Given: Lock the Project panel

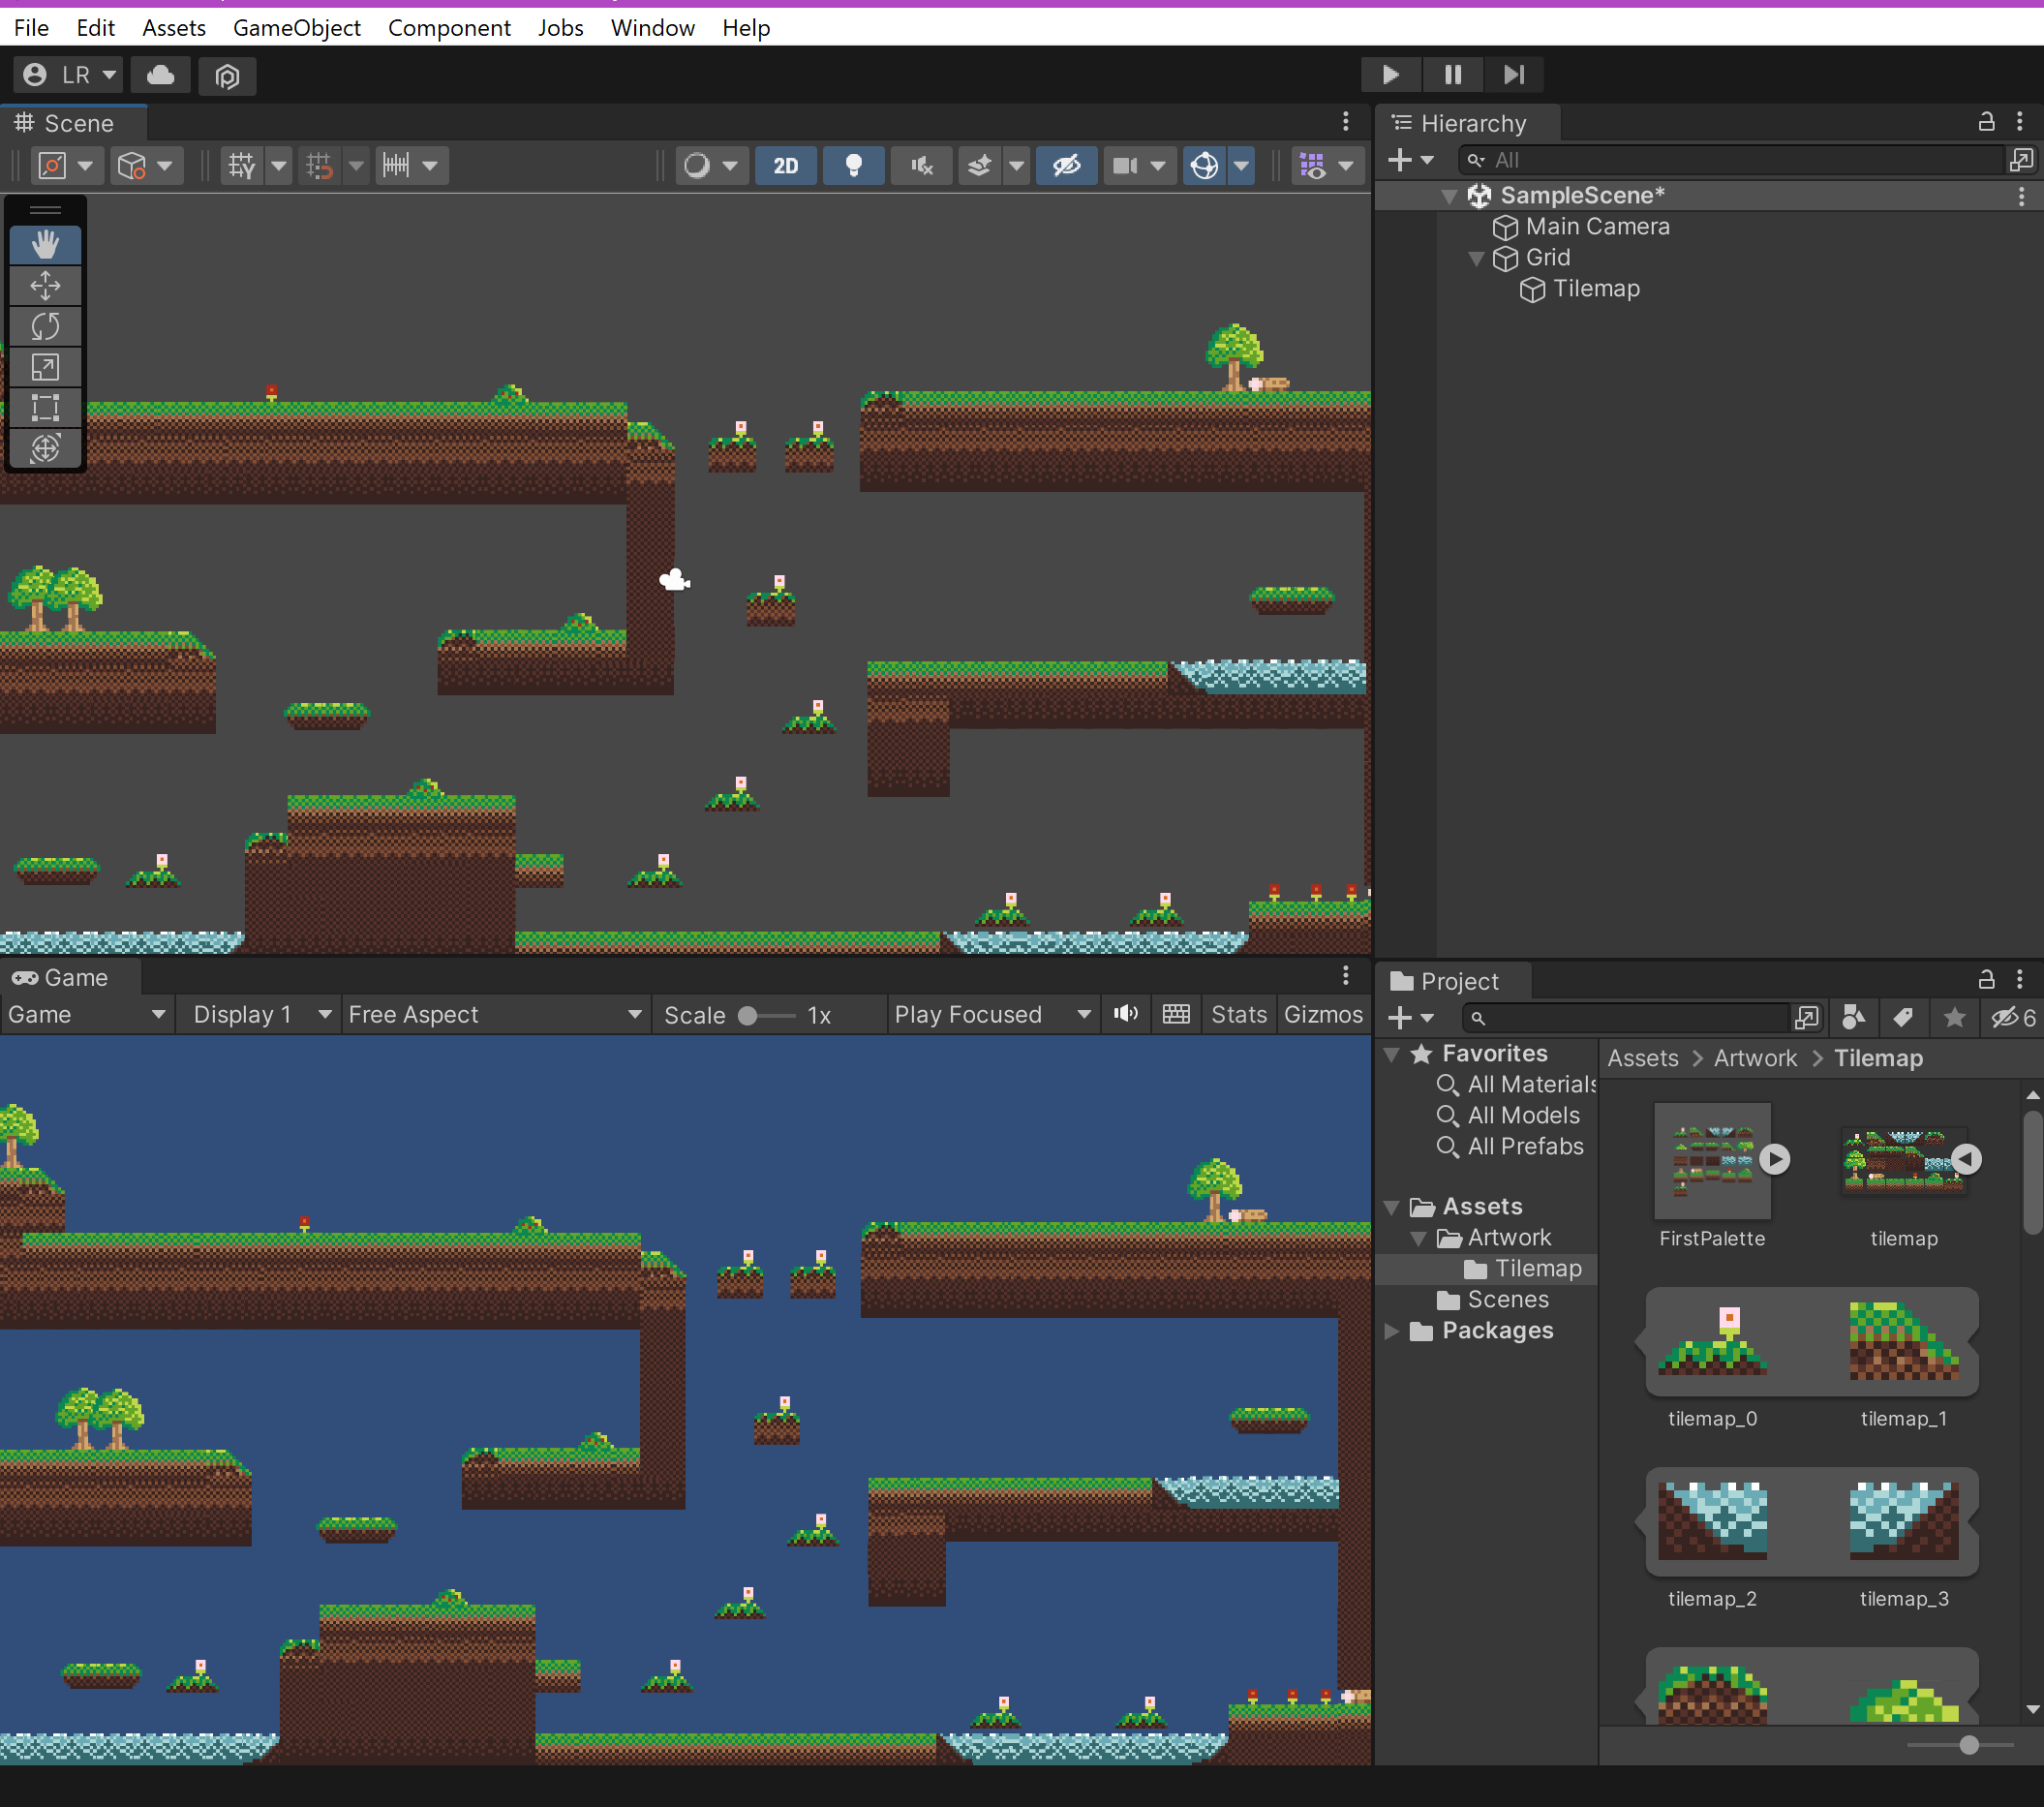Looking at the screenshot, I should coord(1987,980).
